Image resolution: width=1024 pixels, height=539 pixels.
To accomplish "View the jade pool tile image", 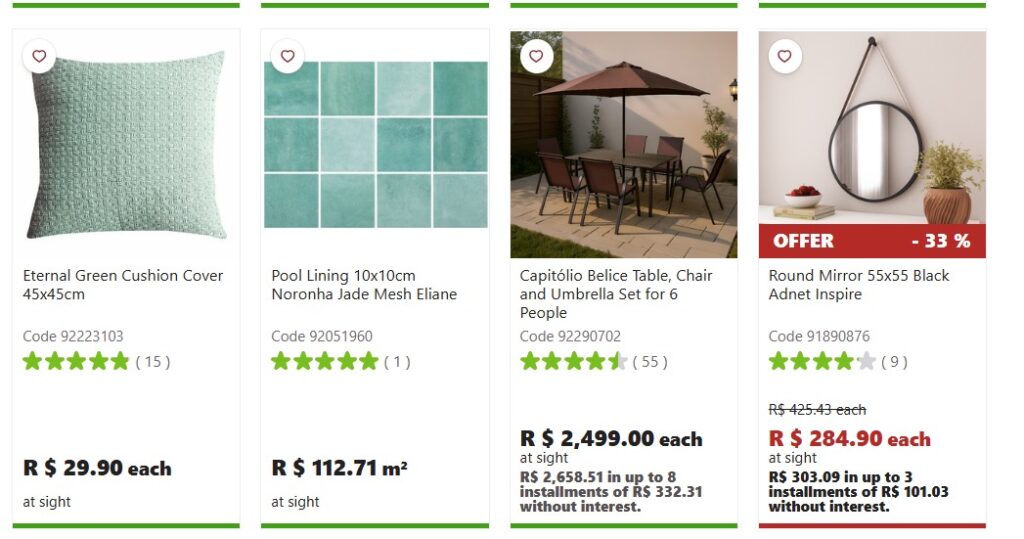I will pyautogui.click(x=375, y=145).
